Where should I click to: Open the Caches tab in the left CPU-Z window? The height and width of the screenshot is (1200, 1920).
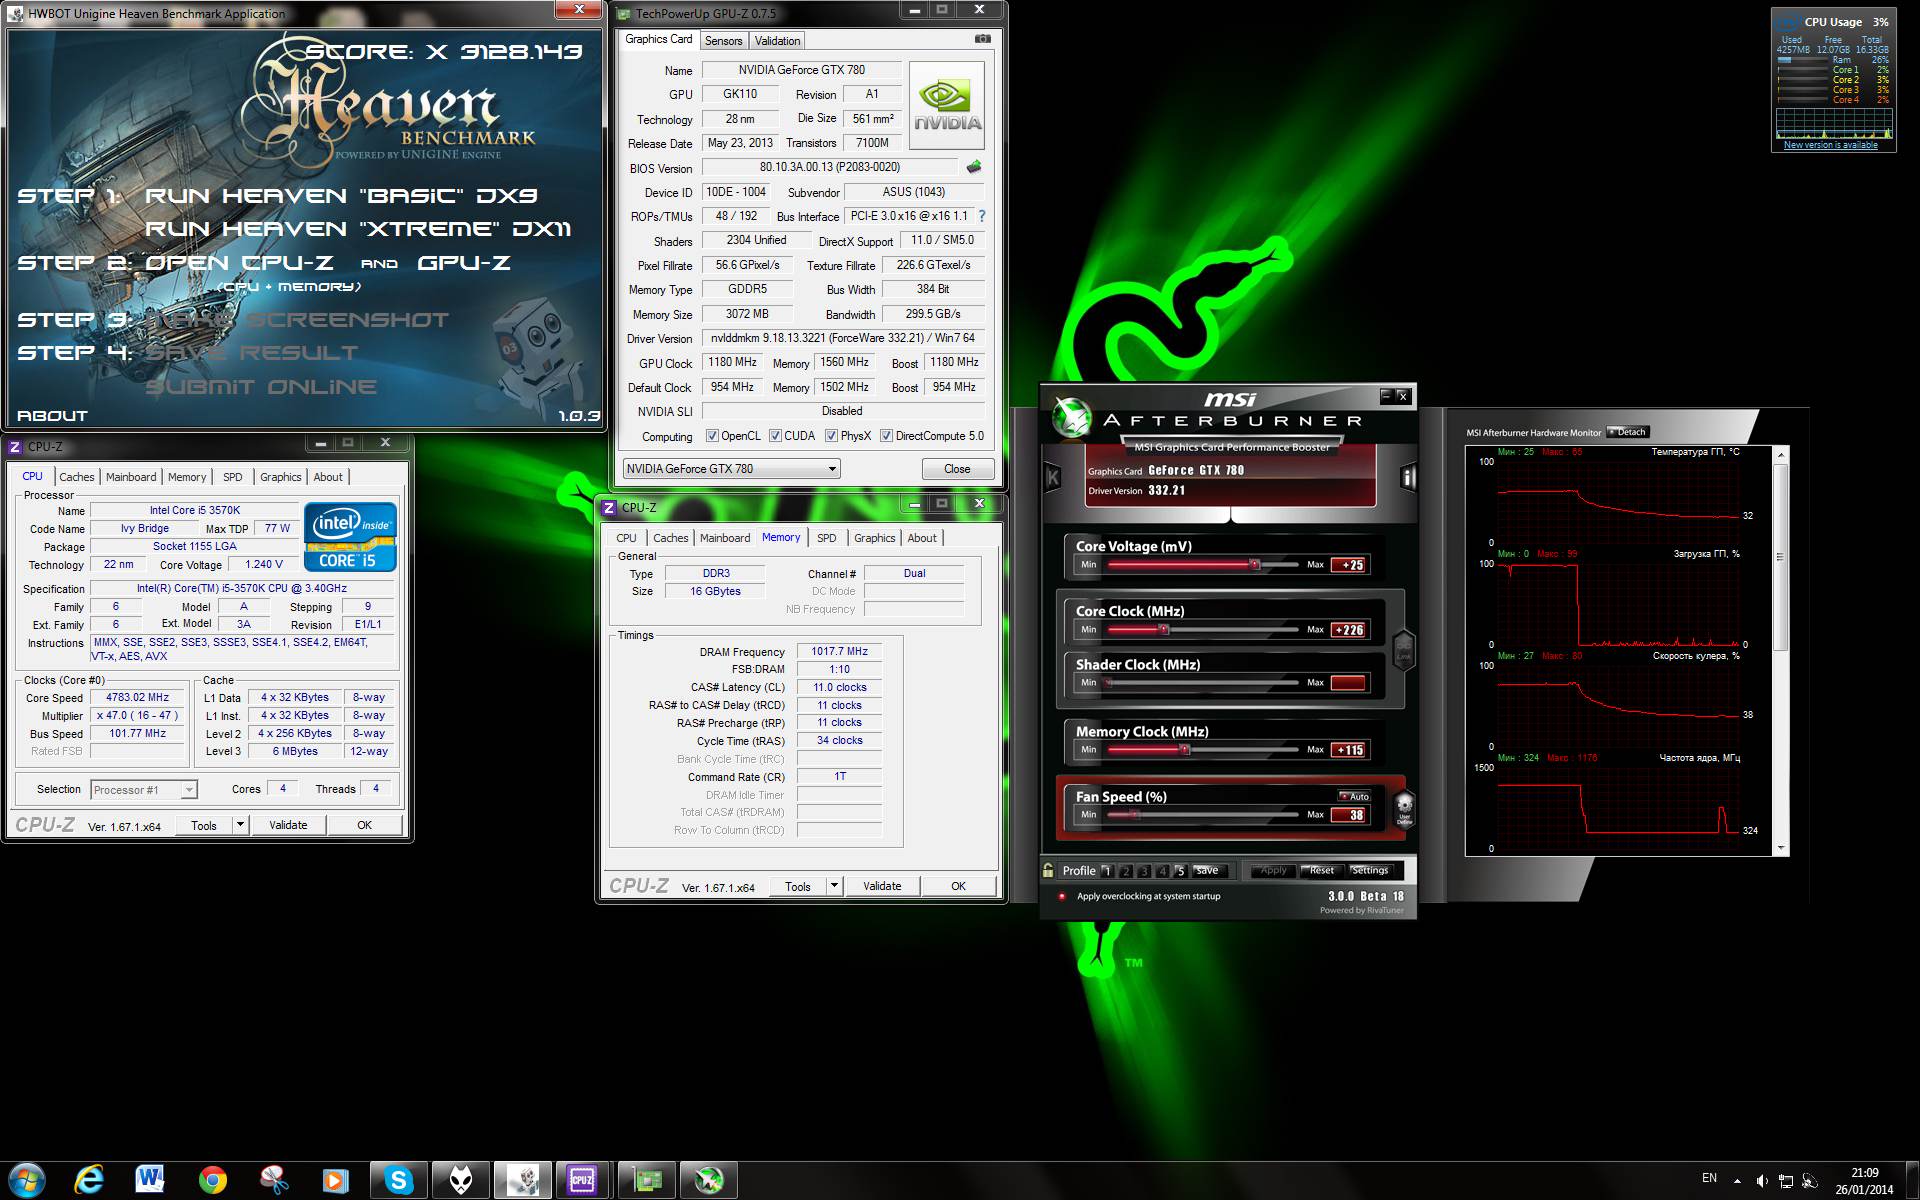[x=76, y=477]
